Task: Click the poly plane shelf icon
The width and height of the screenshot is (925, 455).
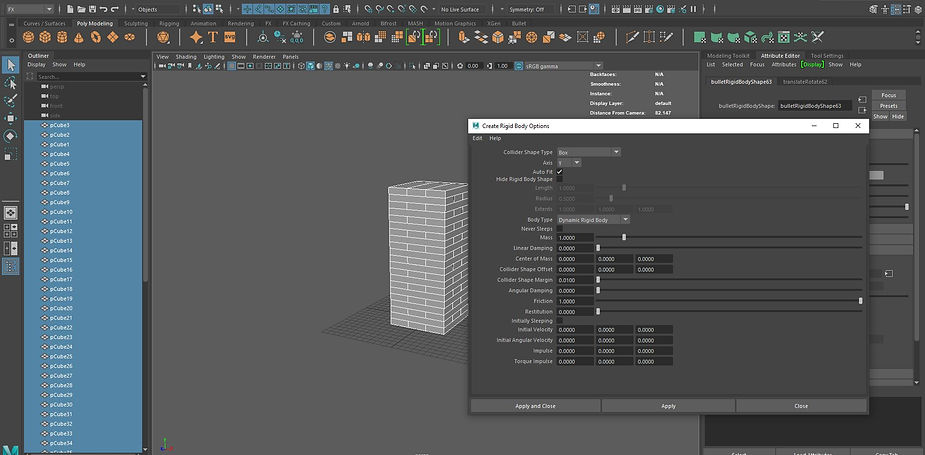Action: point(112,37)
